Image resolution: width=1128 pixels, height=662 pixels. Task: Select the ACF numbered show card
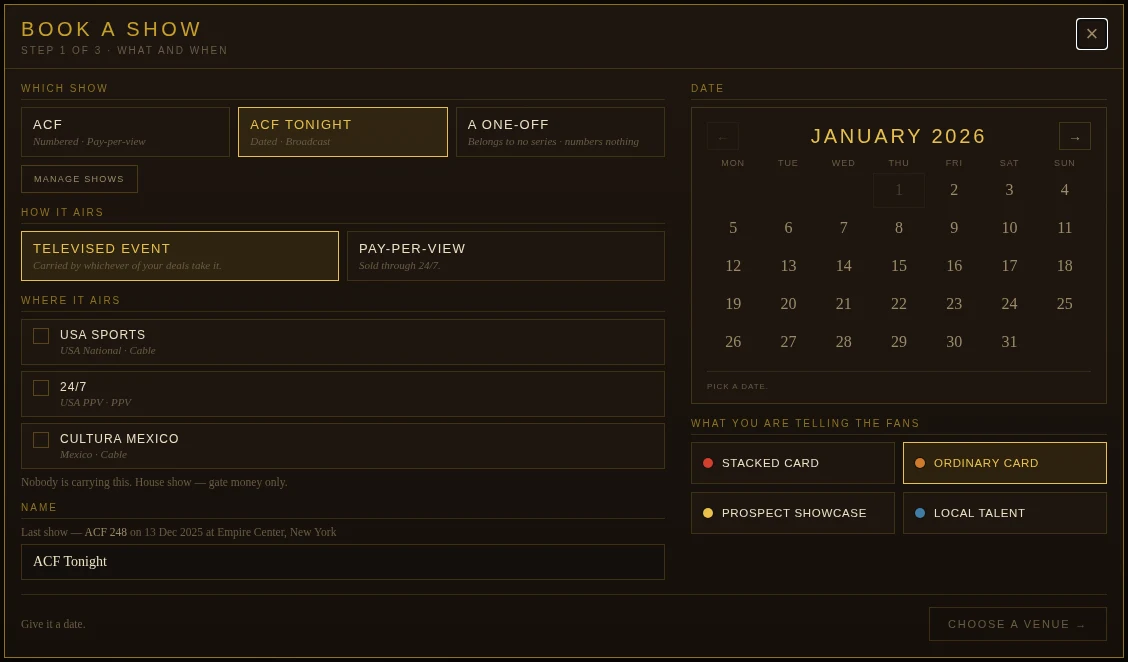coord(125,132)
